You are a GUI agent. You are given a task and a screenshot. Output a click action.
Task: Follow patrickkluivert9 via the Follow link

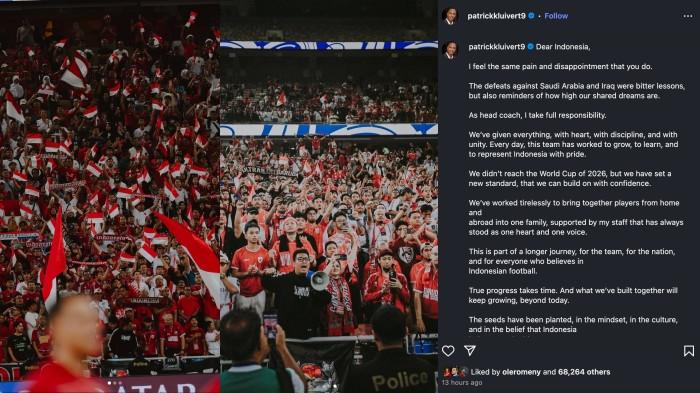click(556, 16)
